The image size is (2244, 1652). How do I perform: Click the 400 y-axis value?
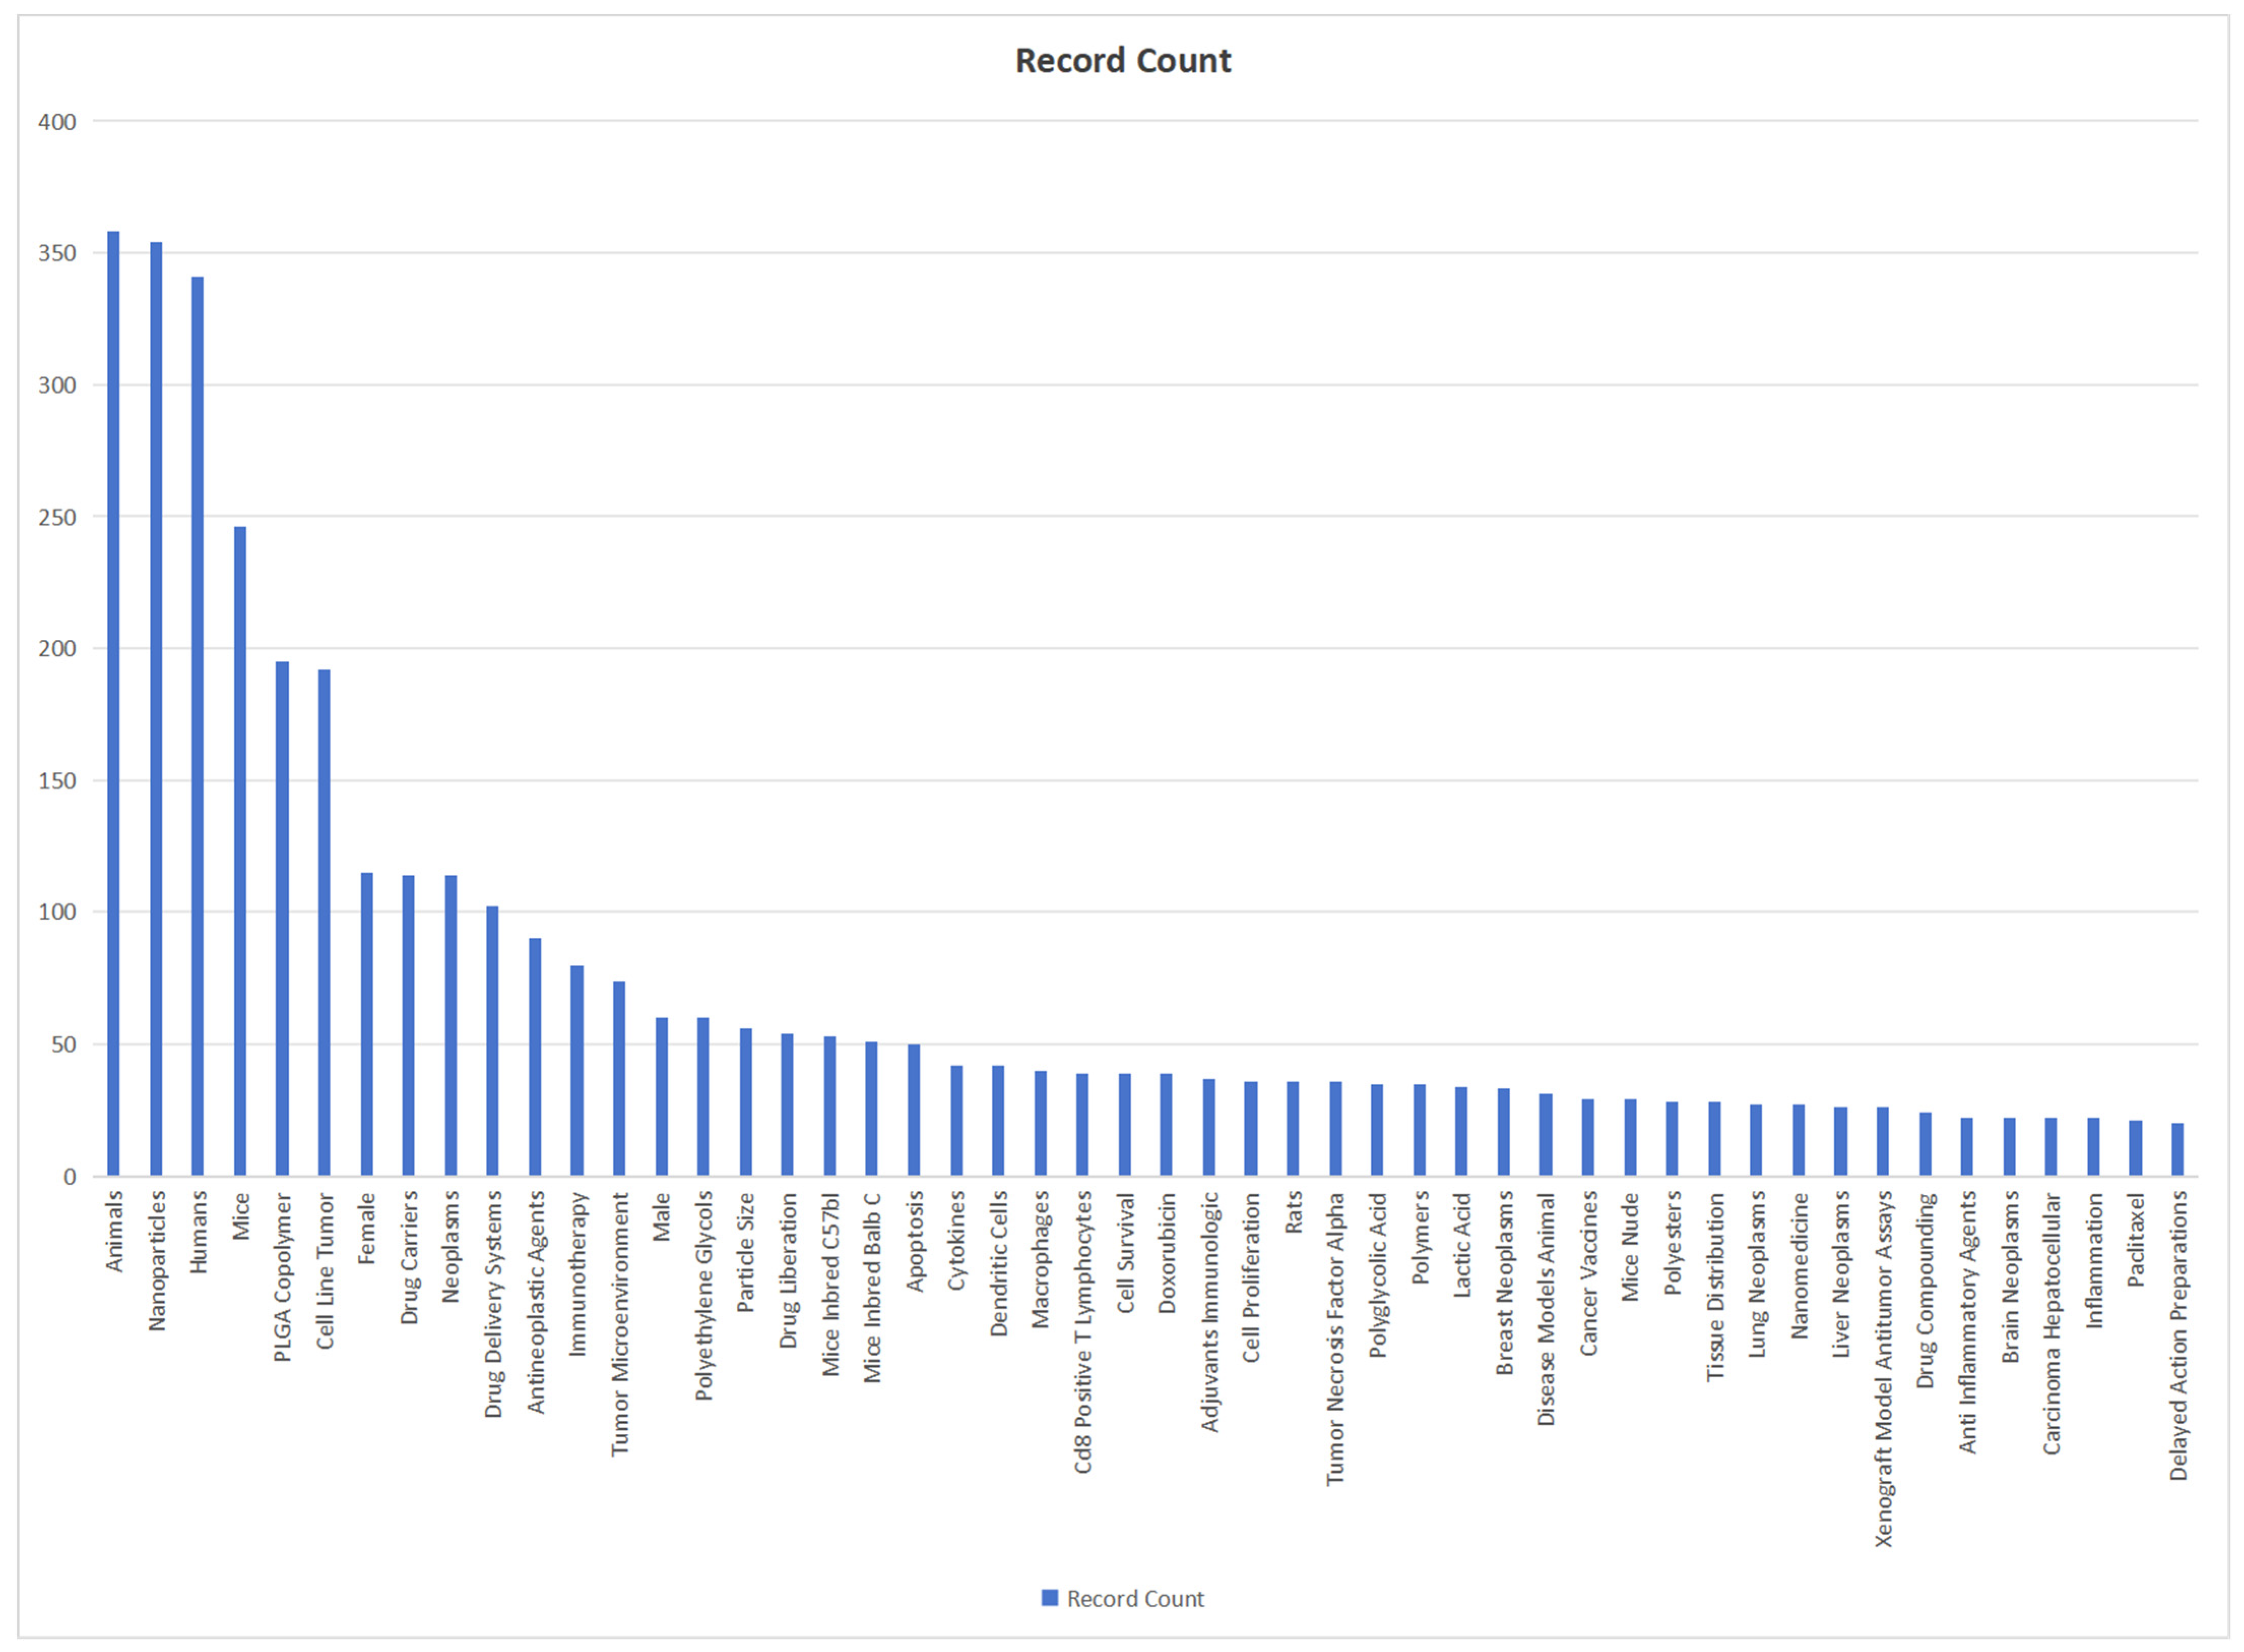[57, 122]
